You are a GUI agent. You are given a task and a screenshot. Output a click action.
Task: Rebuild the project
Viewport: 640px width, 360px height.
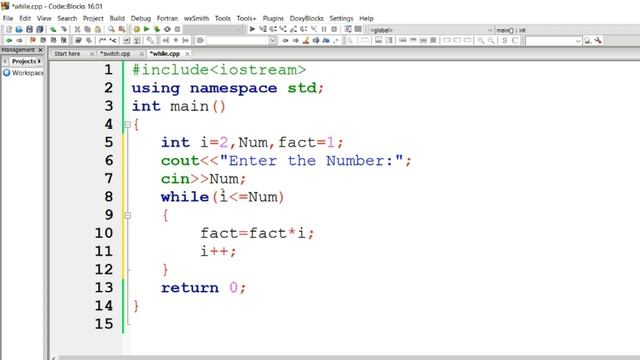pos(167,29)
